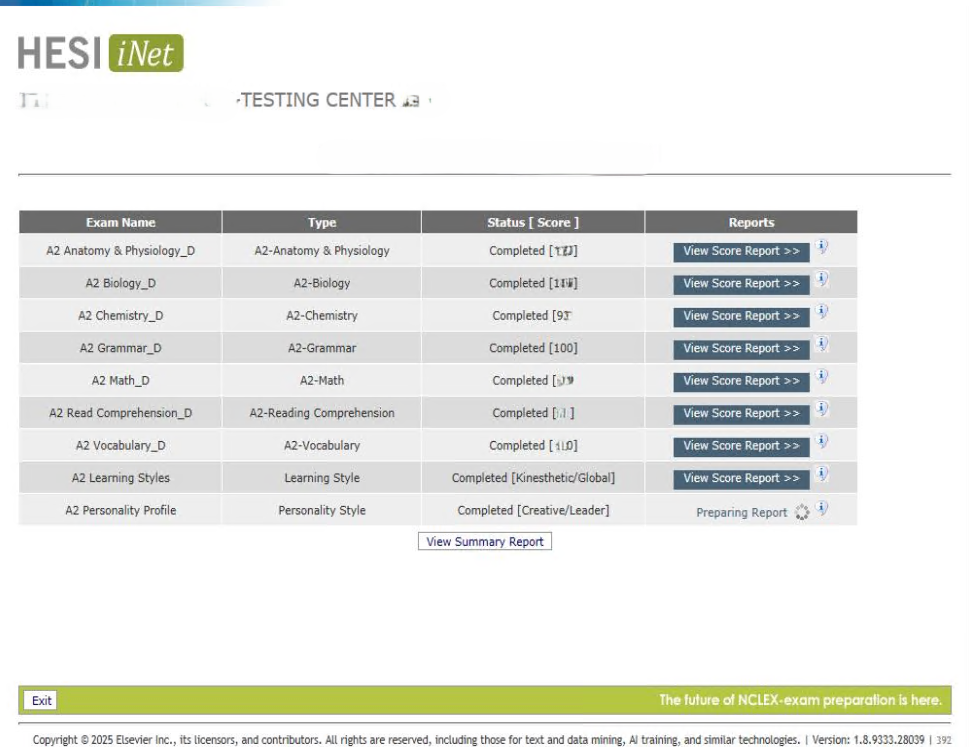Click info icon in A2 Biology_D row
This screenshot has width=970, height=747.
[821, 279]
